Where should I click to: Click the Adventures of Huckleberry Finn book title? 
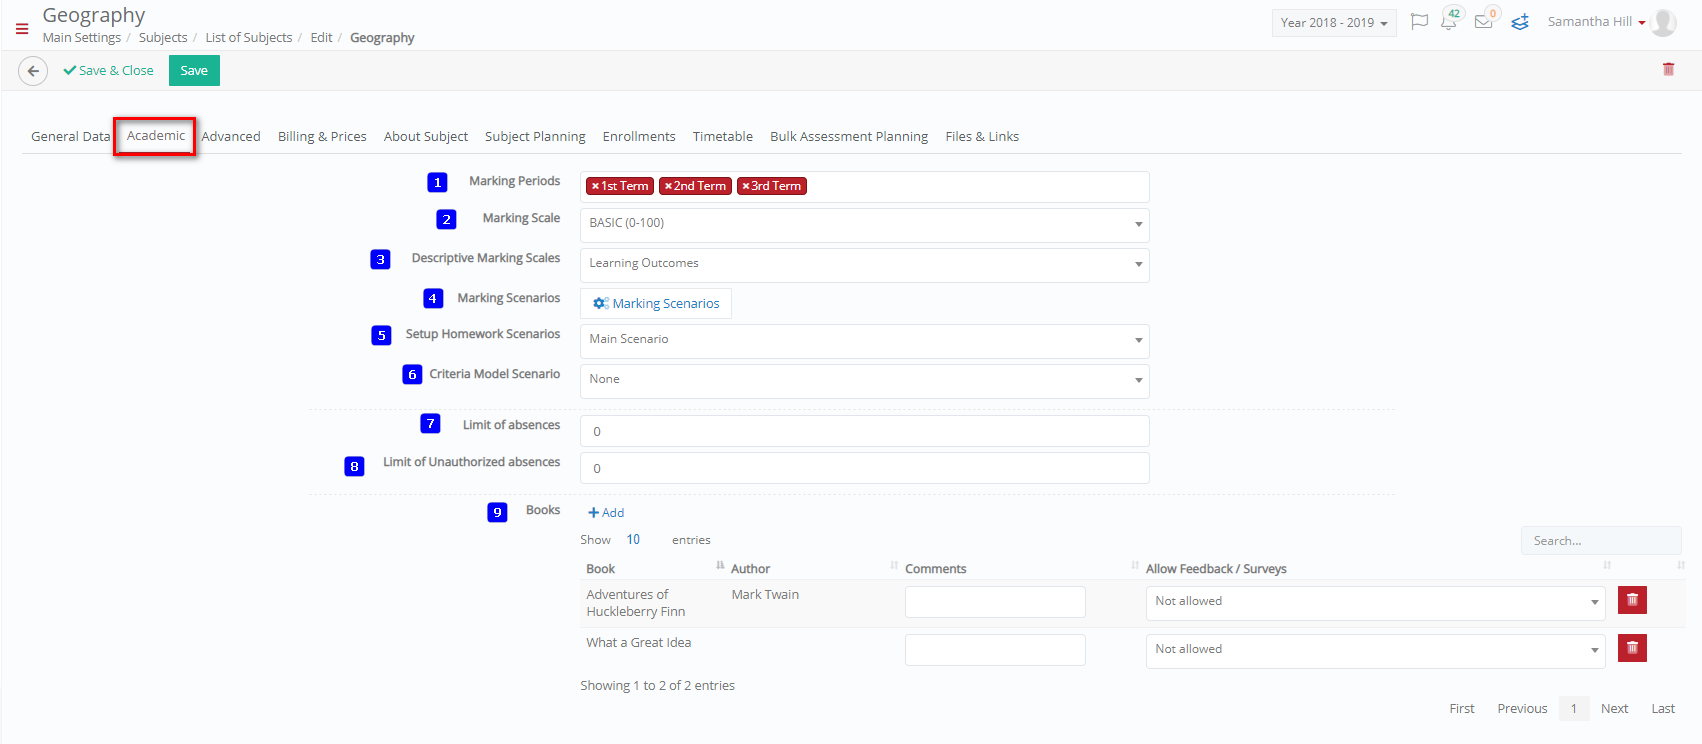[636, 603]
